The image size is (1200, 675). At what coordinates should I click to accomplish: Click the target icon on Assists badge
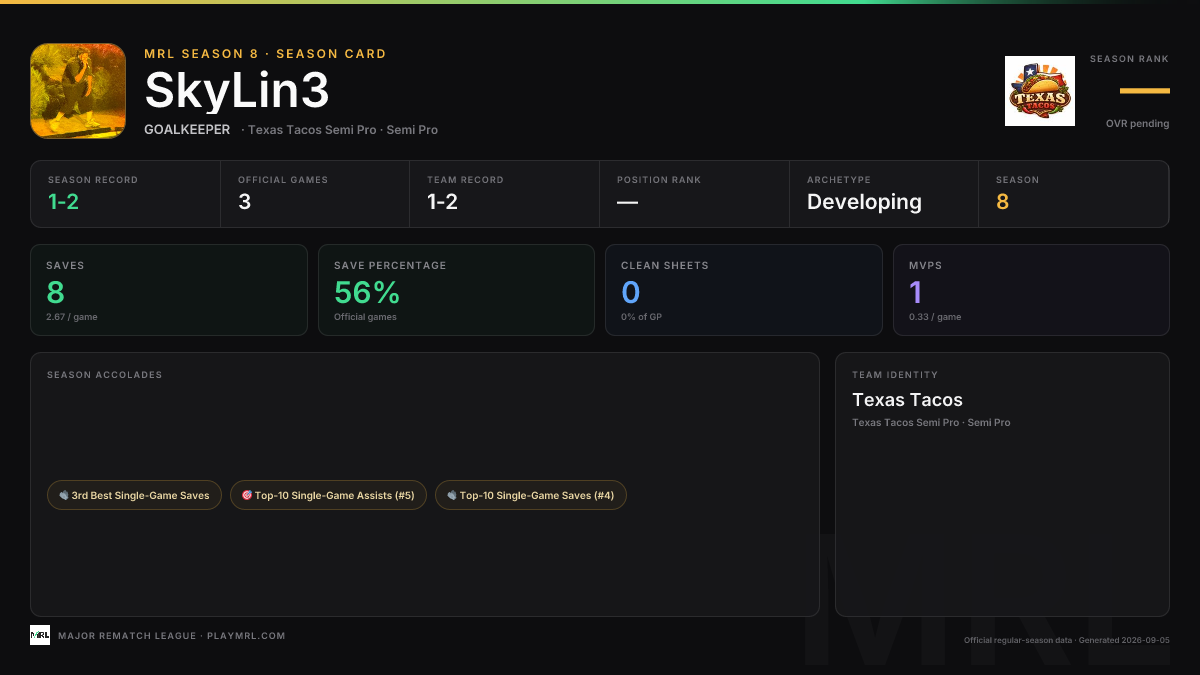pos(247,495)
